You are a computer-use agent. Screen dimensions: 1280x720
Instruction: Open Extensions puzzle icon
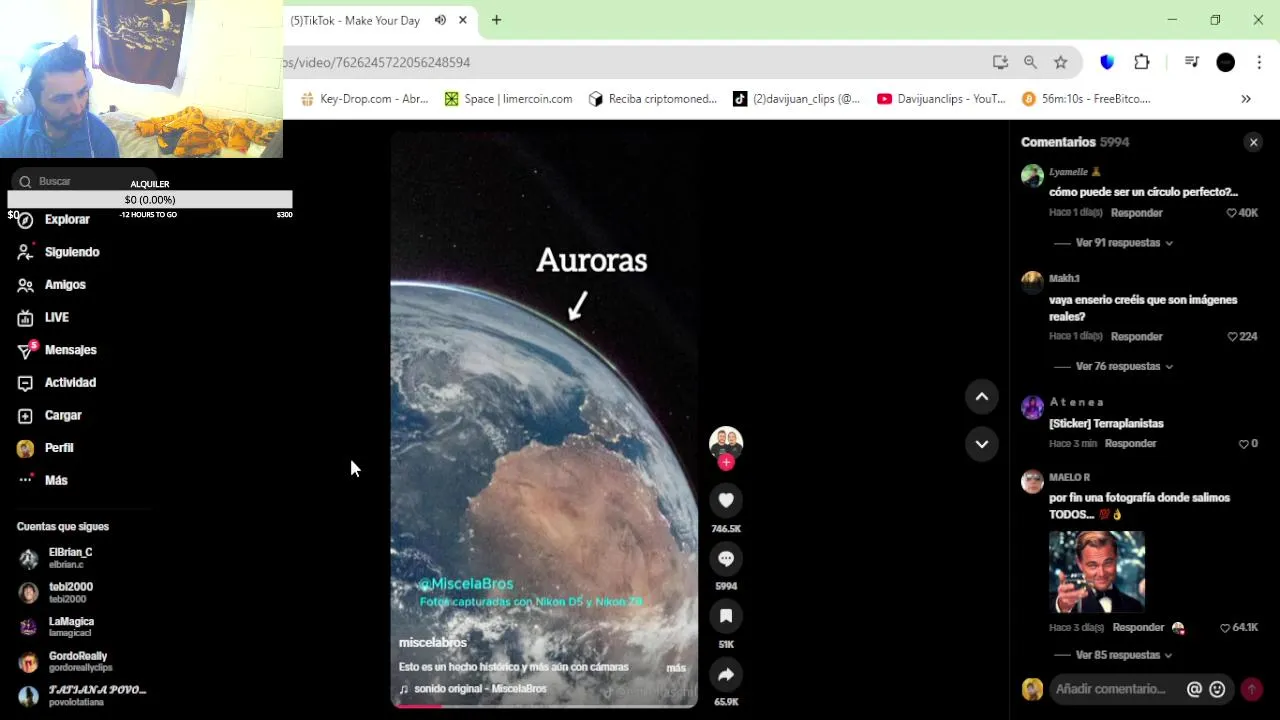(x=1142, y=62)
